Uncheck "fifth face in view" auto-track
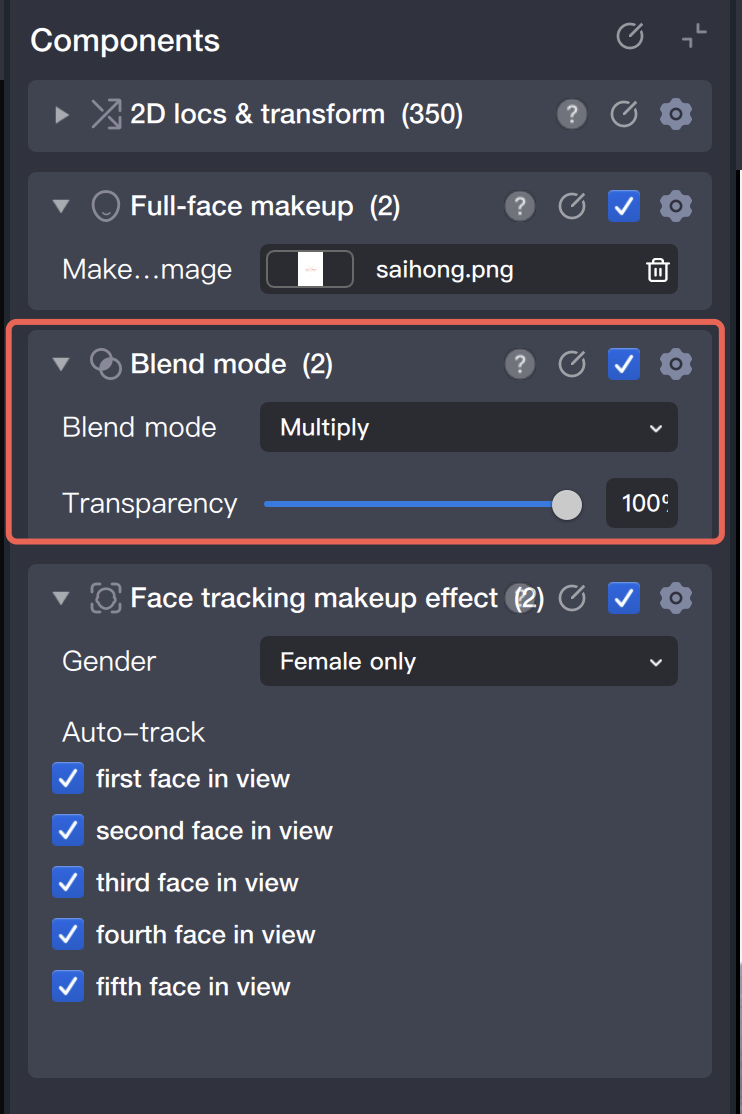 tap(68, 986)
